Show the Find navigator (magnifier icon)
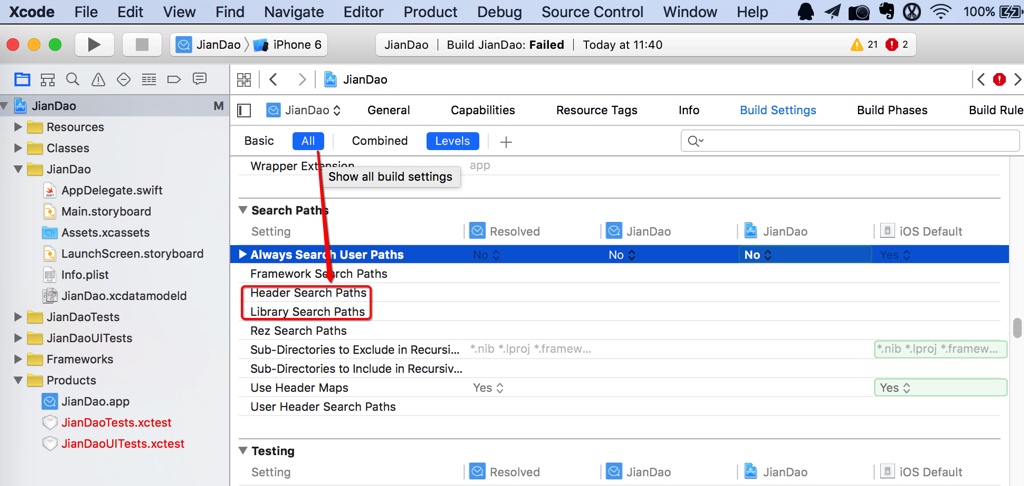This screenshot has height=486, width=1024. tap(72, 79)
